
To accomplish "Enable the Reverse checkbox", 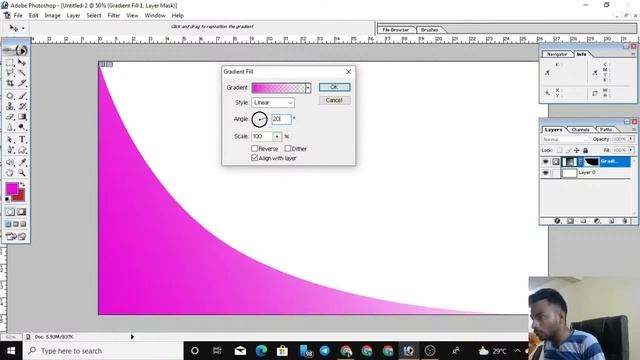I will (x=255, y=148).
